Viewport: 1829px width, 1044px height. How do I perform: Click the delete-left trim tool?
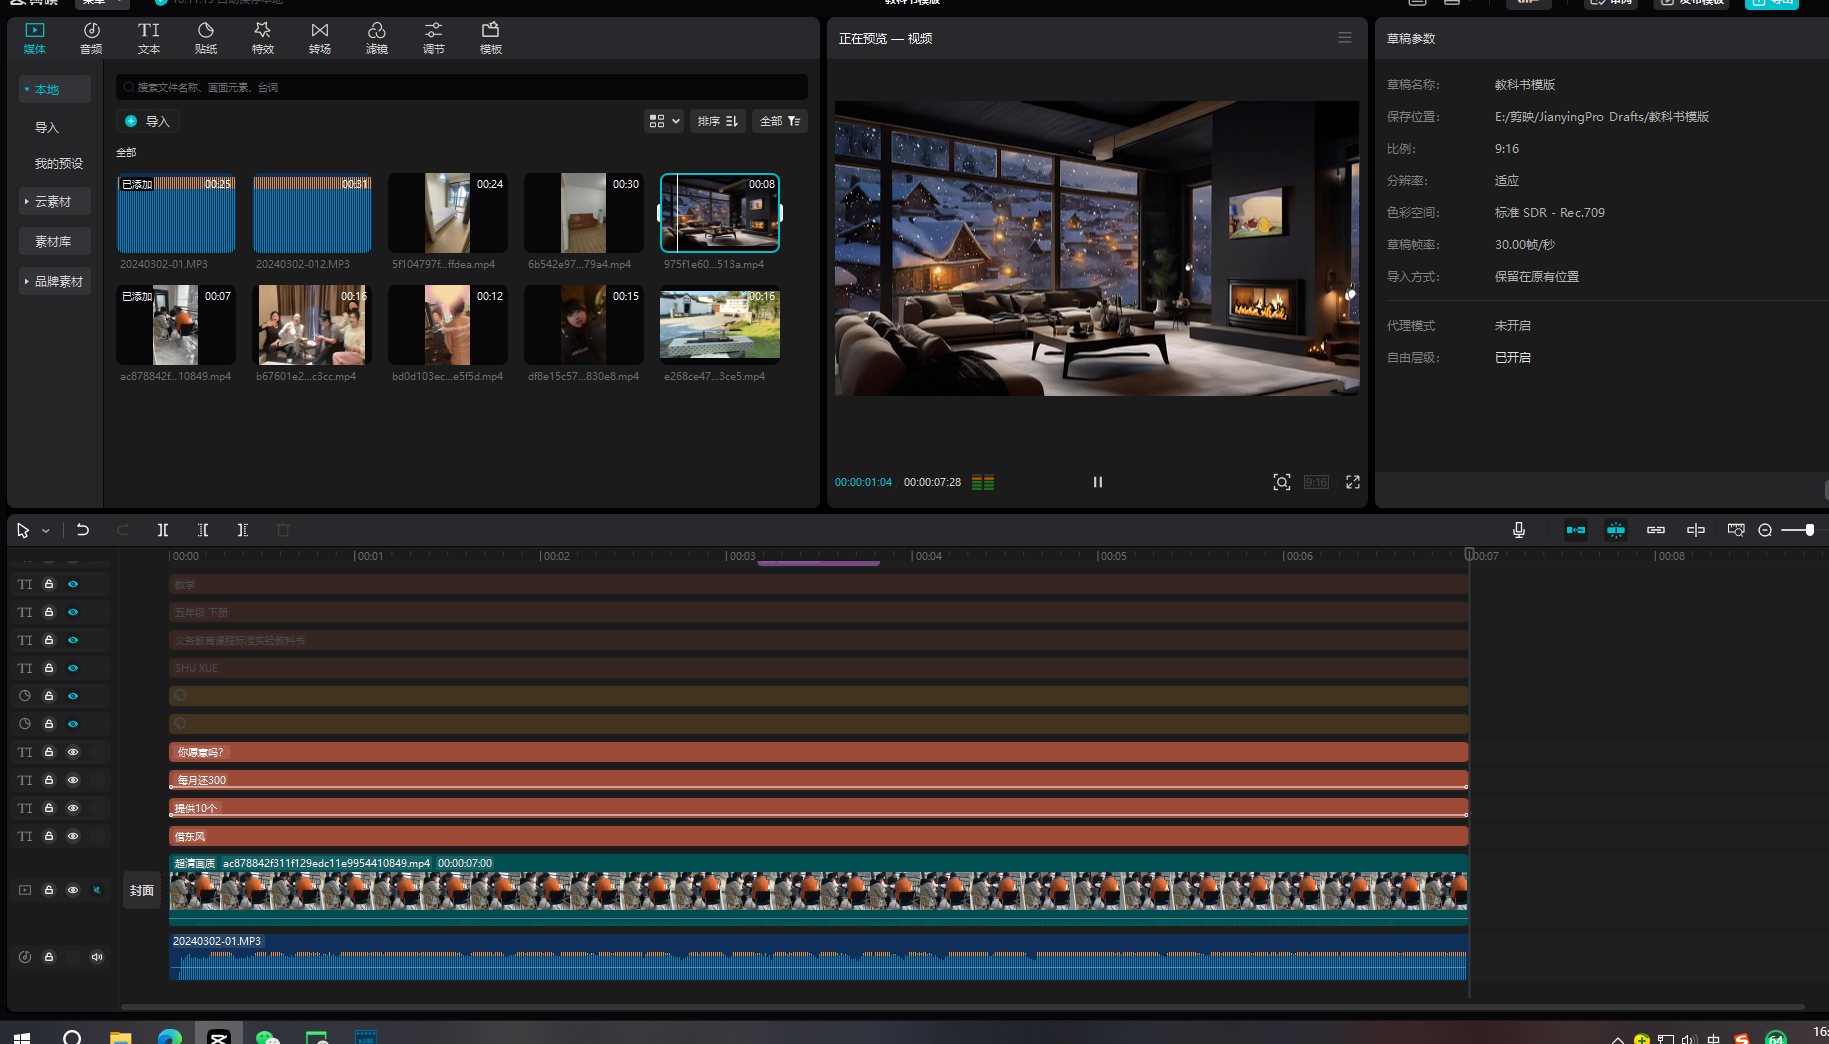point(203,530)
